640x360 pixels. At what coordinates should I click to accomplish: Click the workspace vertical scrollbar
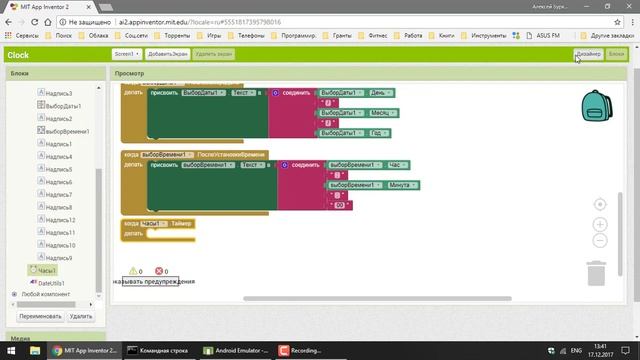620,234
